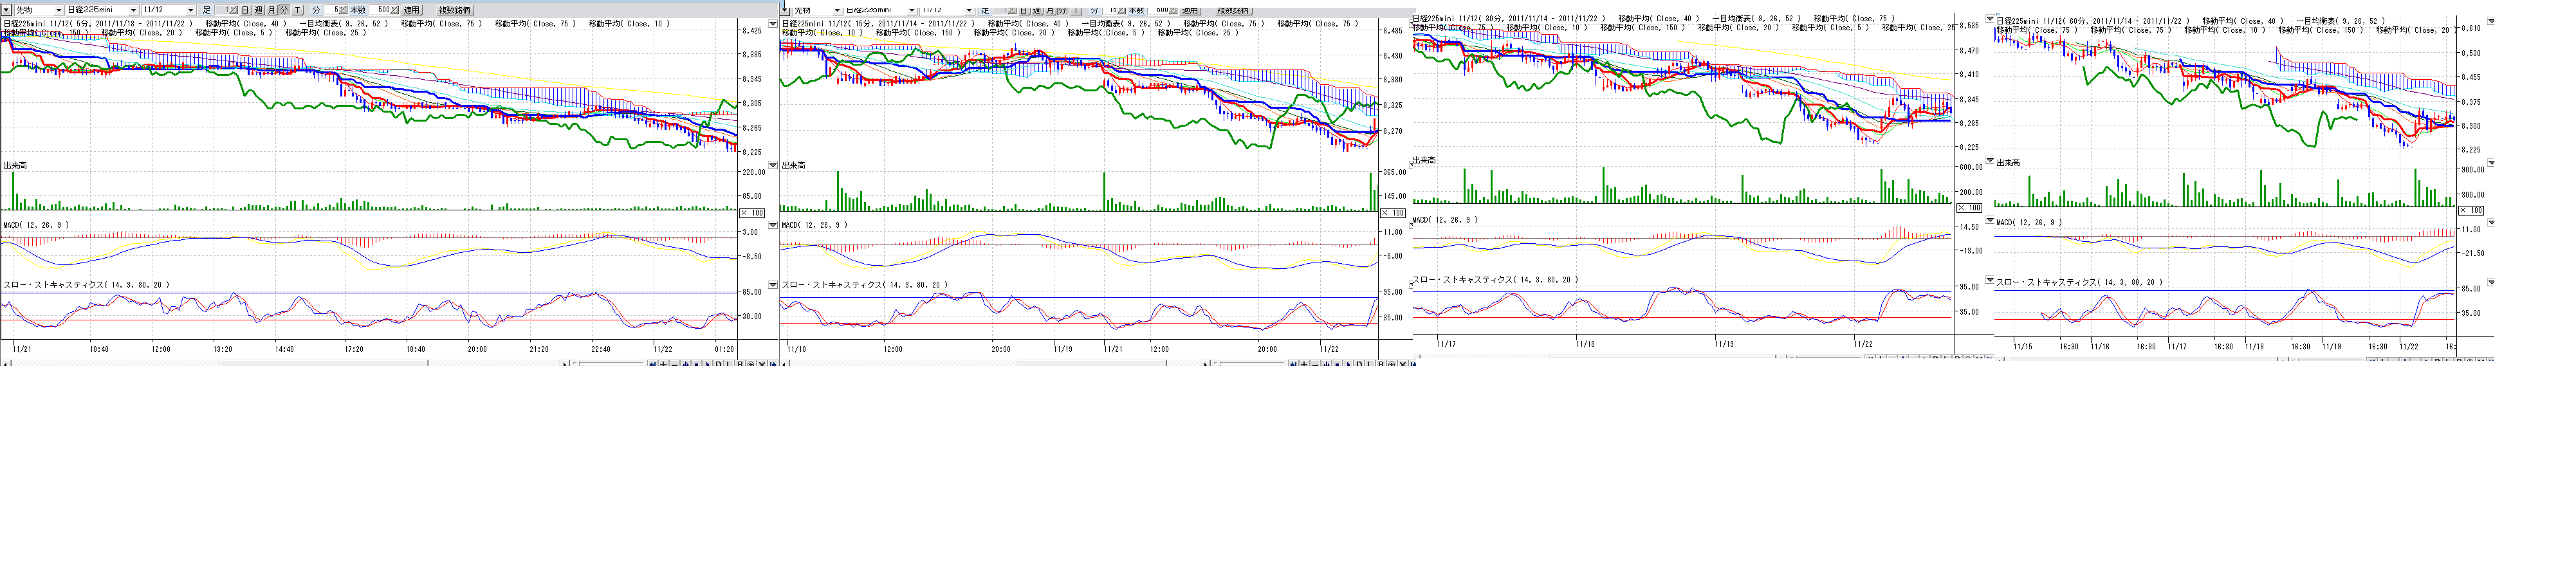2576x579 pixels.
Task: Select the daily 日 timeframe button in first chart
Action: pyautogui.click(x=245, y=10)
